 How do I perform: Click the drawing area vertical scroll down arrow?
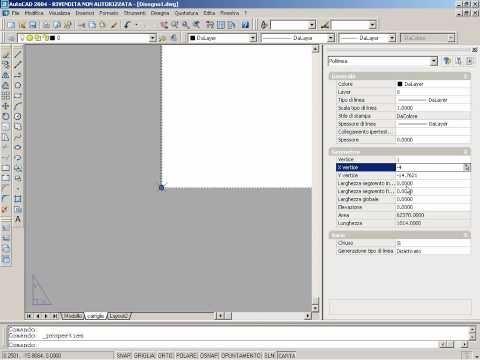point(315,308)
